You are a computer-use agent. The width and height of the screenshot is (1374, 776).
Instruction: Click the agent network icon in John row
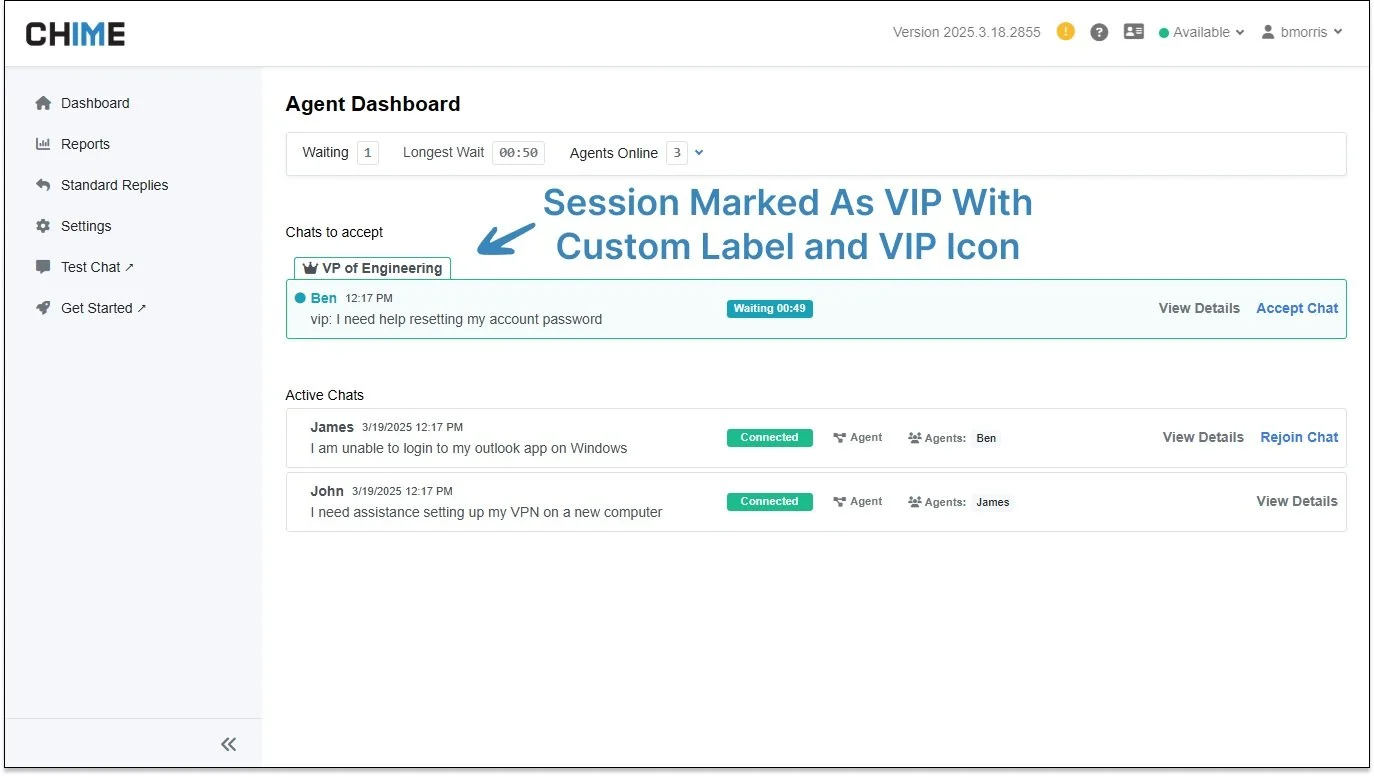pyautogui.click(x=840, y=502)
